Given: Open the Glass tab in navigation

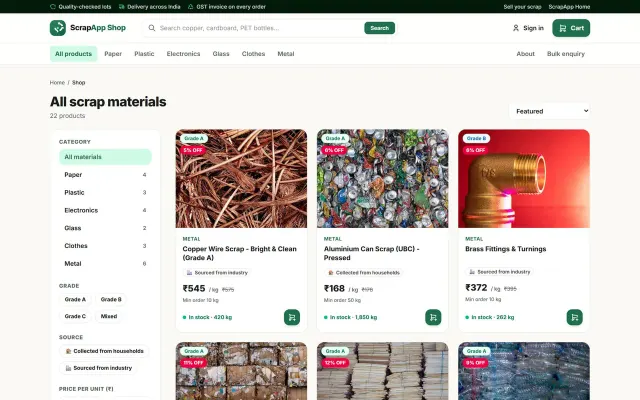Looking at the screenshot, I should coord(221,53).
